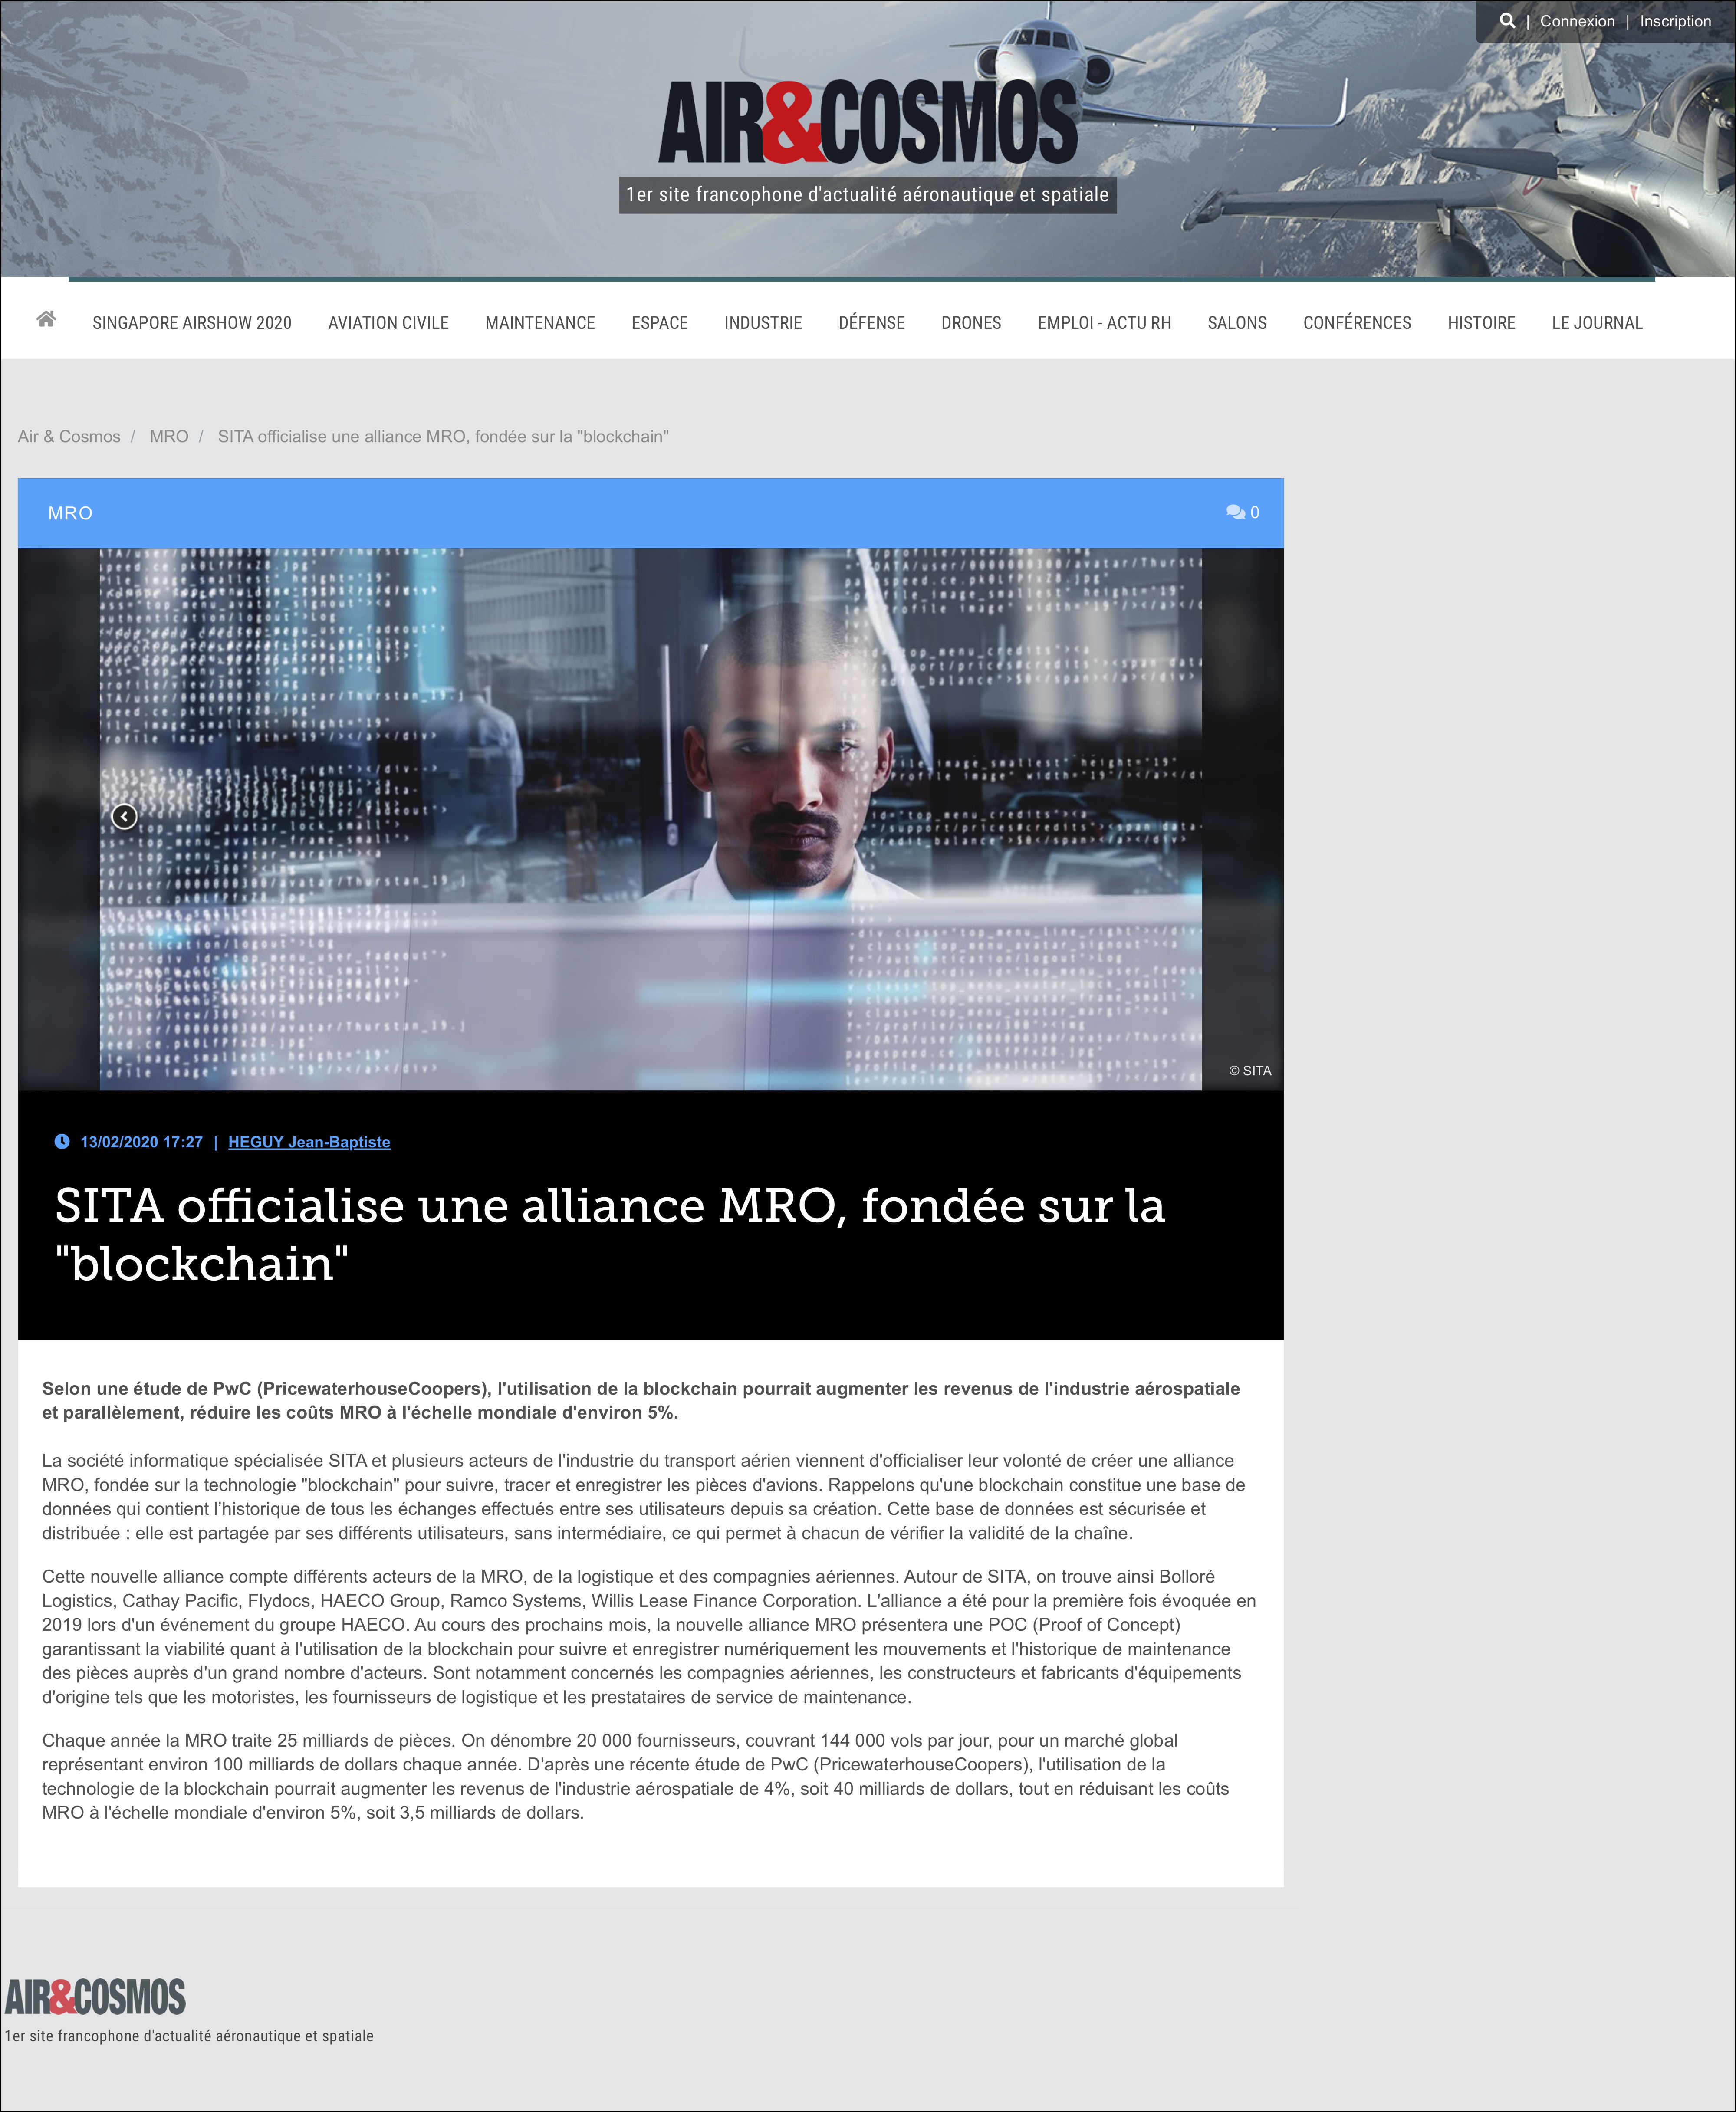Image resolution: width=1736 pixels, height=2112 pixels.
Task: Click the article's main photo
Action: [650, 818]
